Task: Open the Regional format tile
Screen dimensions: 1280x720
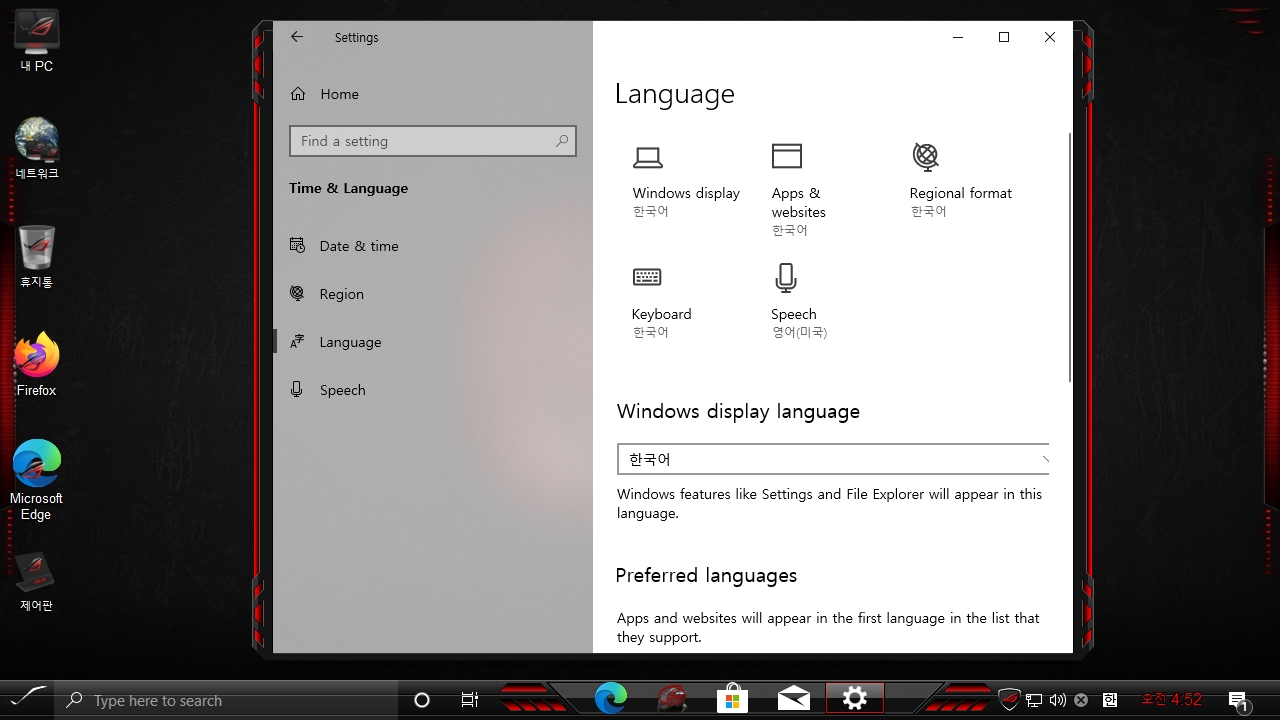Action: 961,181
